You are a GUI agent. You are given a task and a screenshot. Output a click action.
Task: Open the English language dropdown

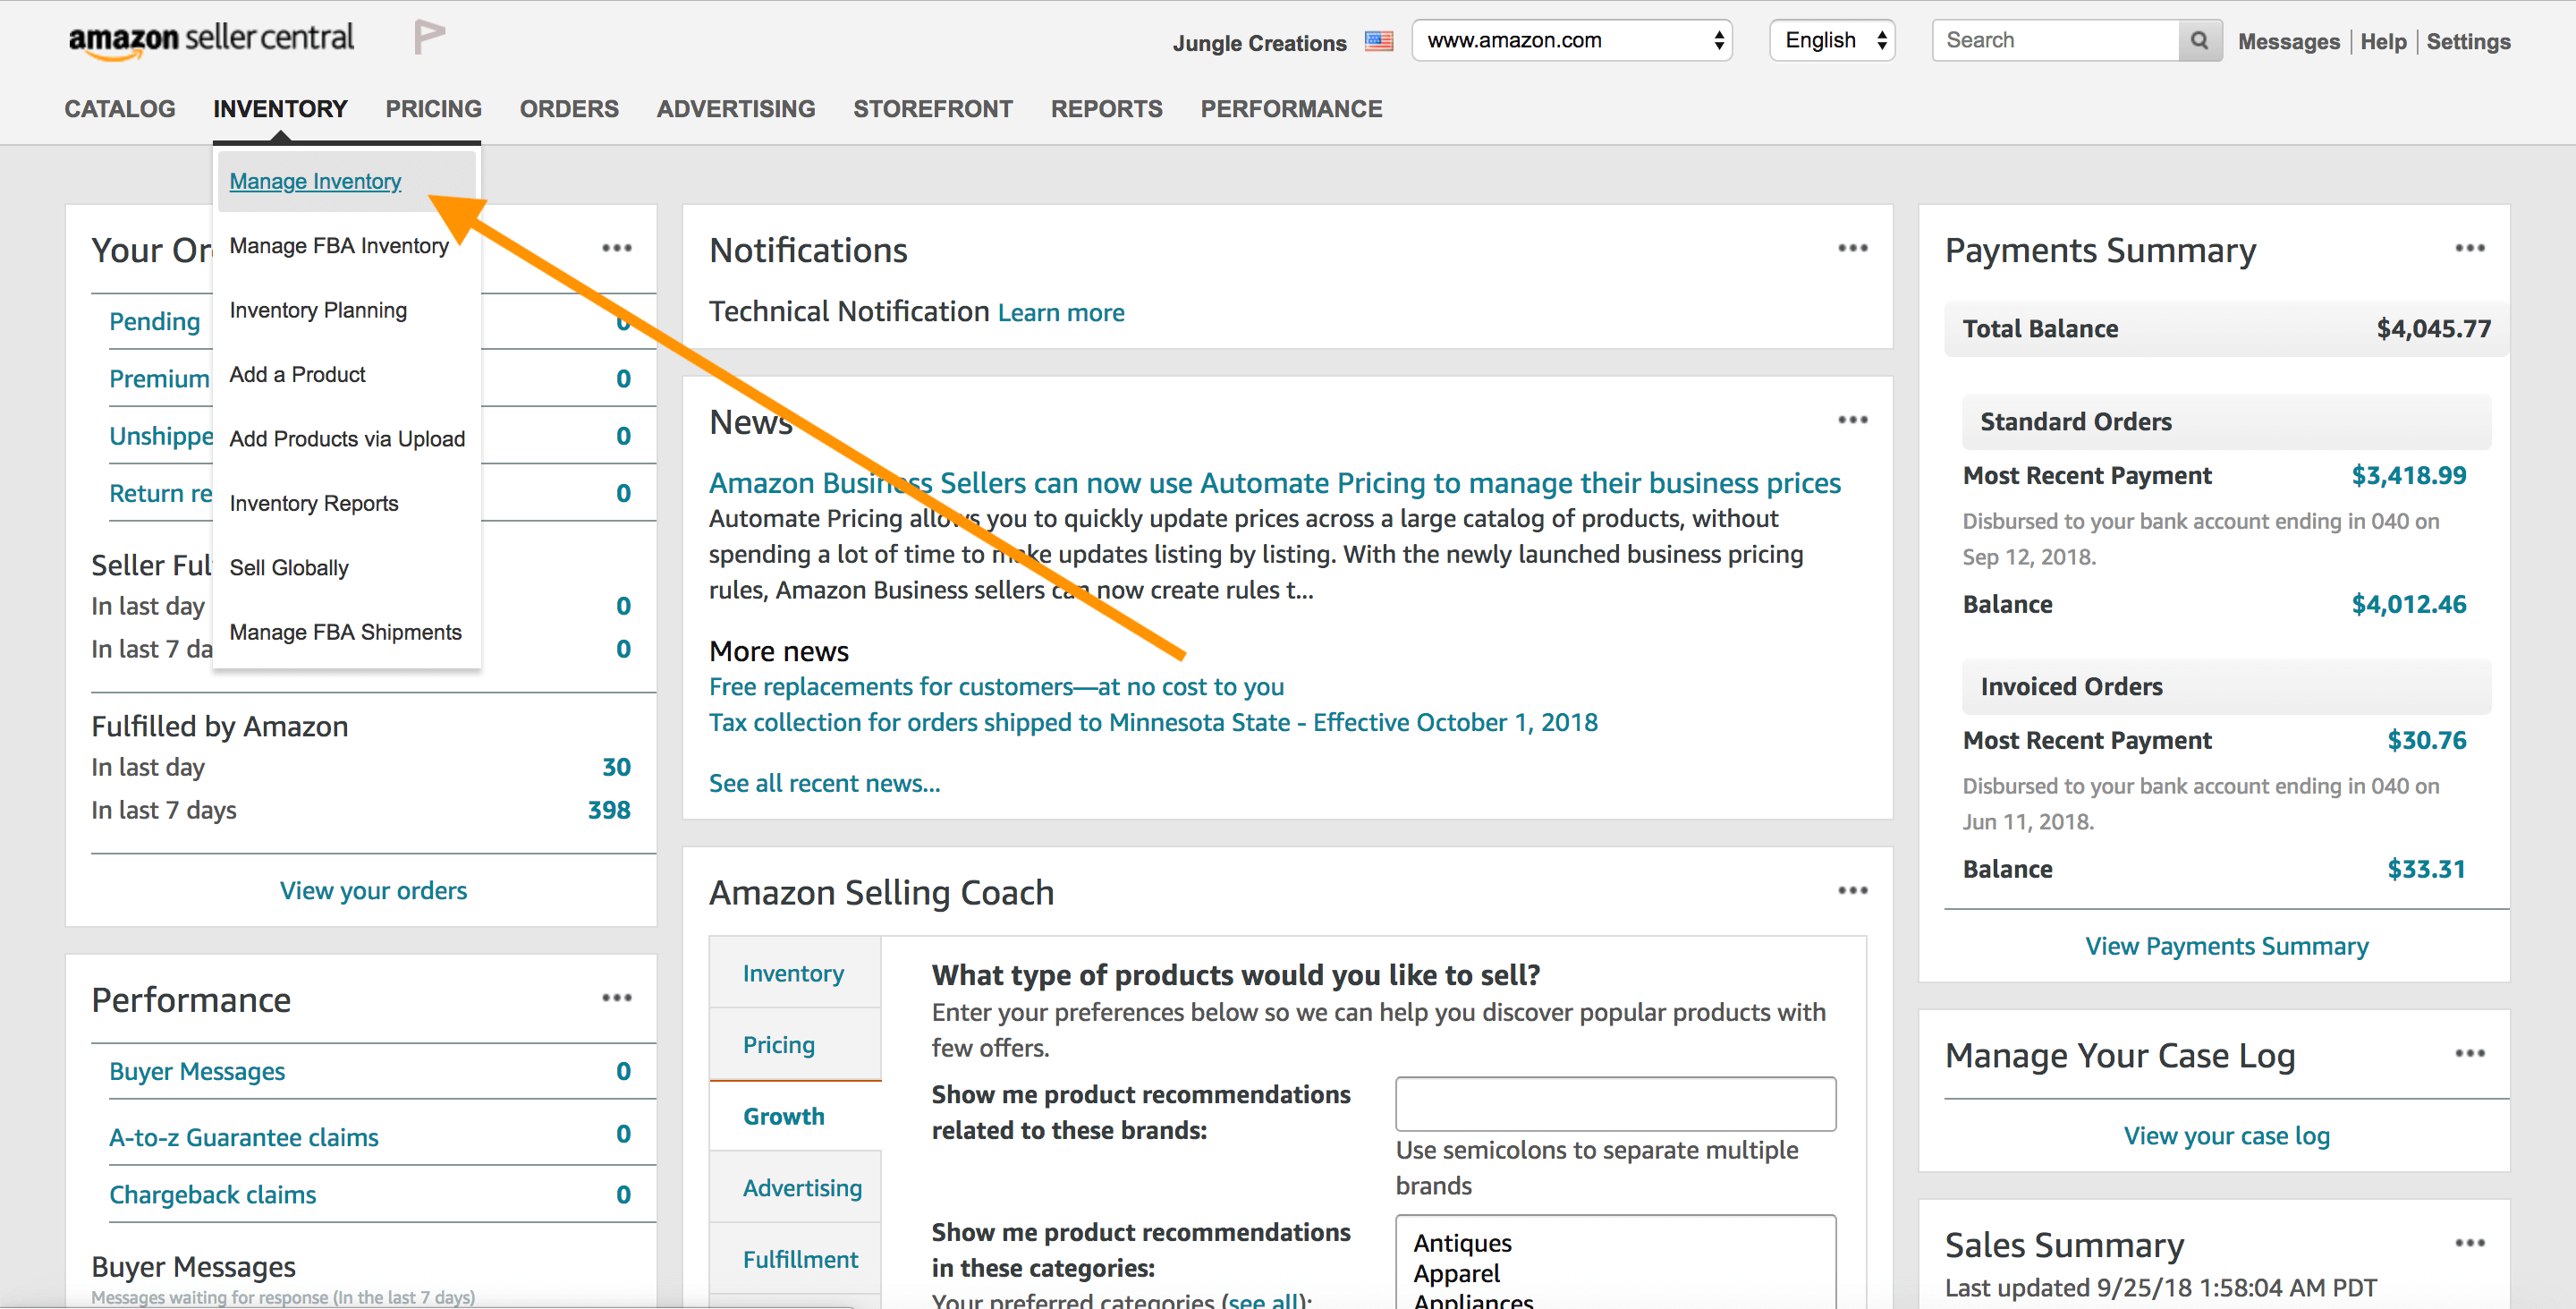(1832, 41)
